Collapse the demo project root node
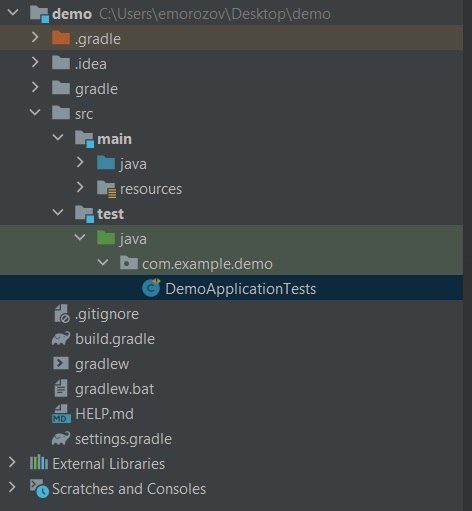 pos(13,13)
